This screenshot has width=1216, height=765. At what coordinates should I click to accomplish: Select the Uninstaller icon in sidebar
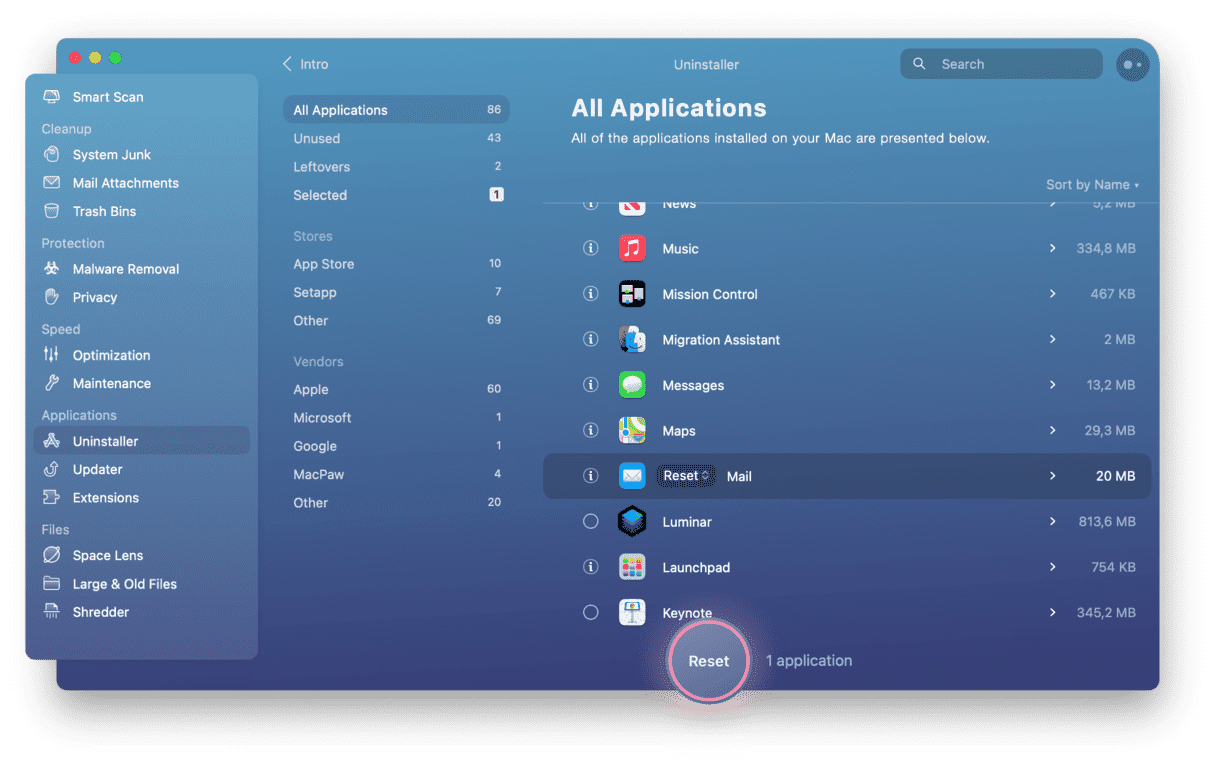52,441
